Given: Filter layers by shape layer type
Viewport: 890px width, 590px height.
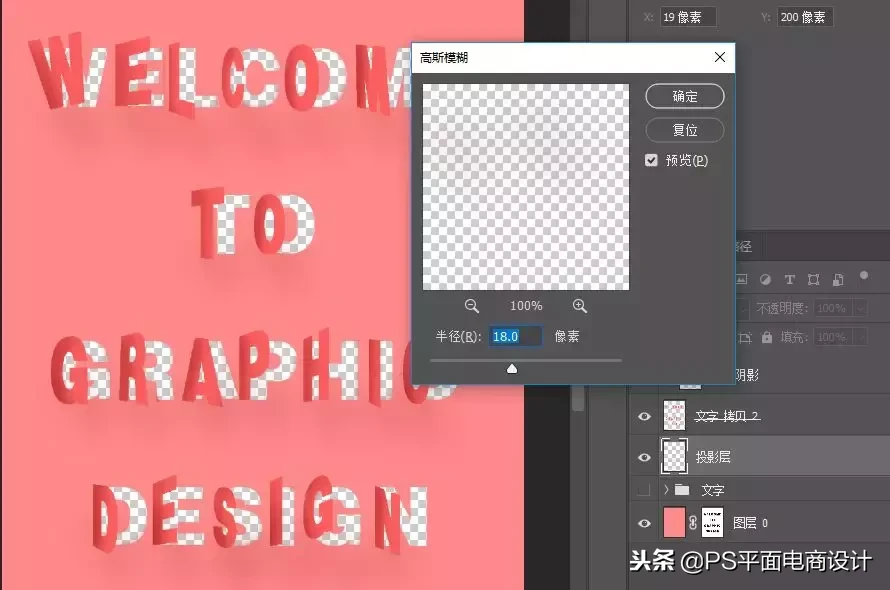Looking at the screenshot, I should pos(813,279).
